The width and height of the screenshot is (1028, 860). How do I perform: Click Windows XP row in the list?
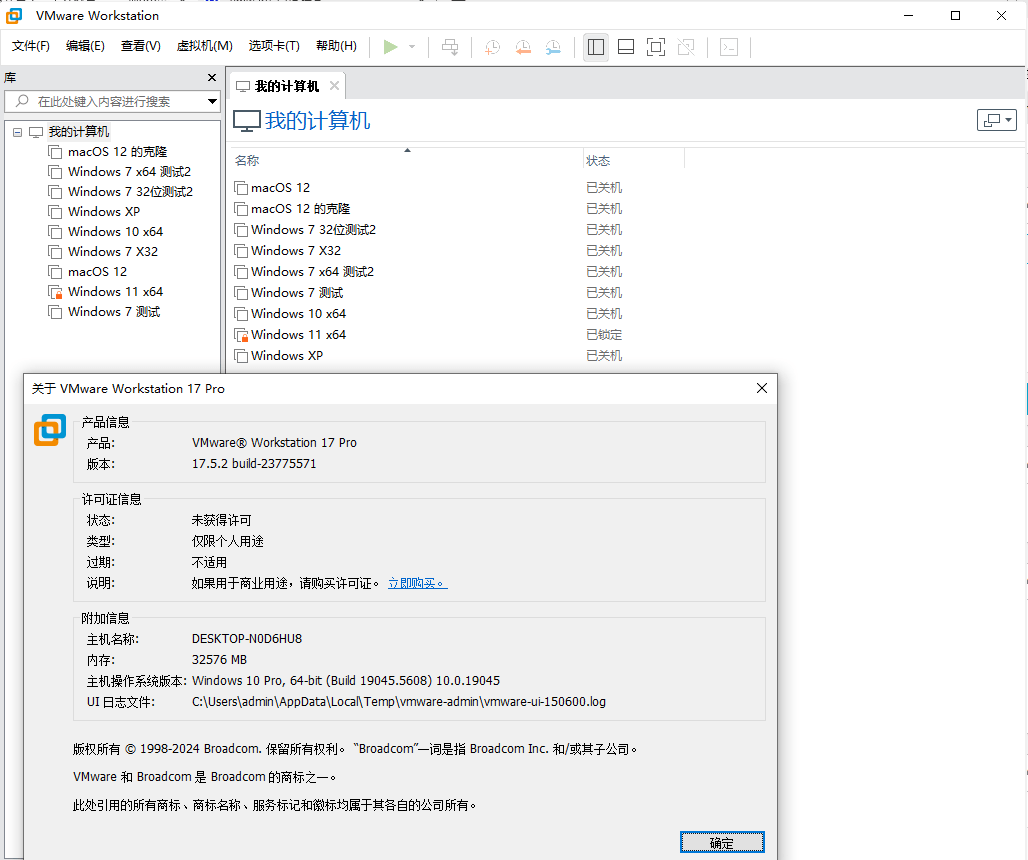[x=459, y=356]
